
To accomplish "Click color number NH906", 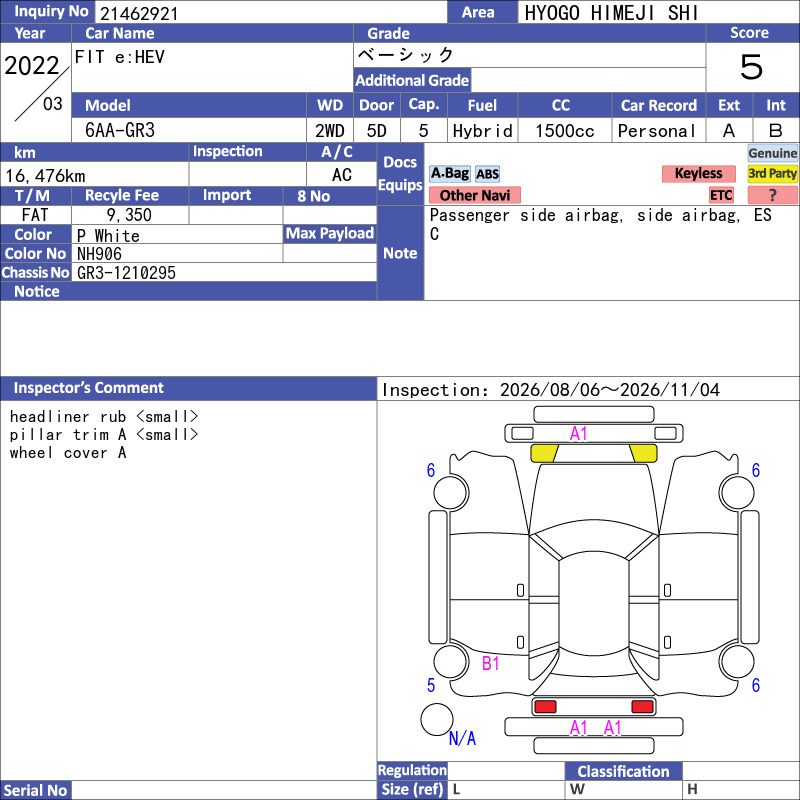I will click(x=99, y=254).
